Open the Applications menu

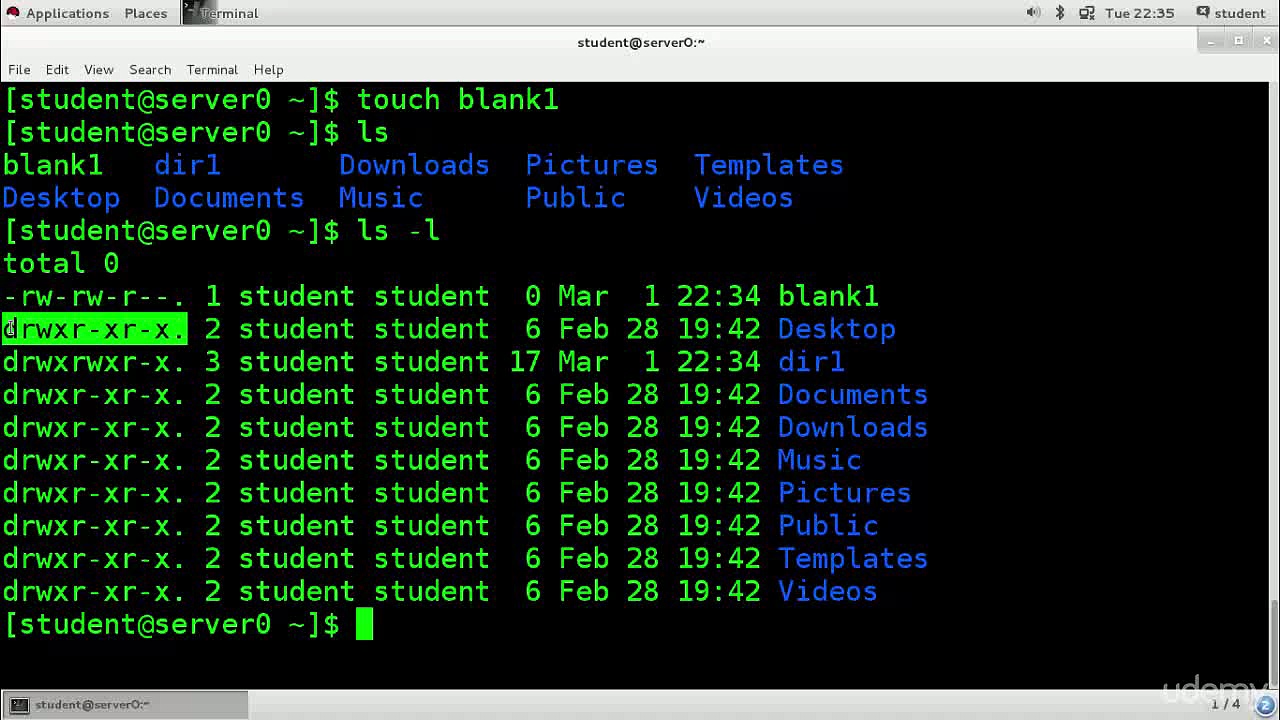tap(57, 13)
